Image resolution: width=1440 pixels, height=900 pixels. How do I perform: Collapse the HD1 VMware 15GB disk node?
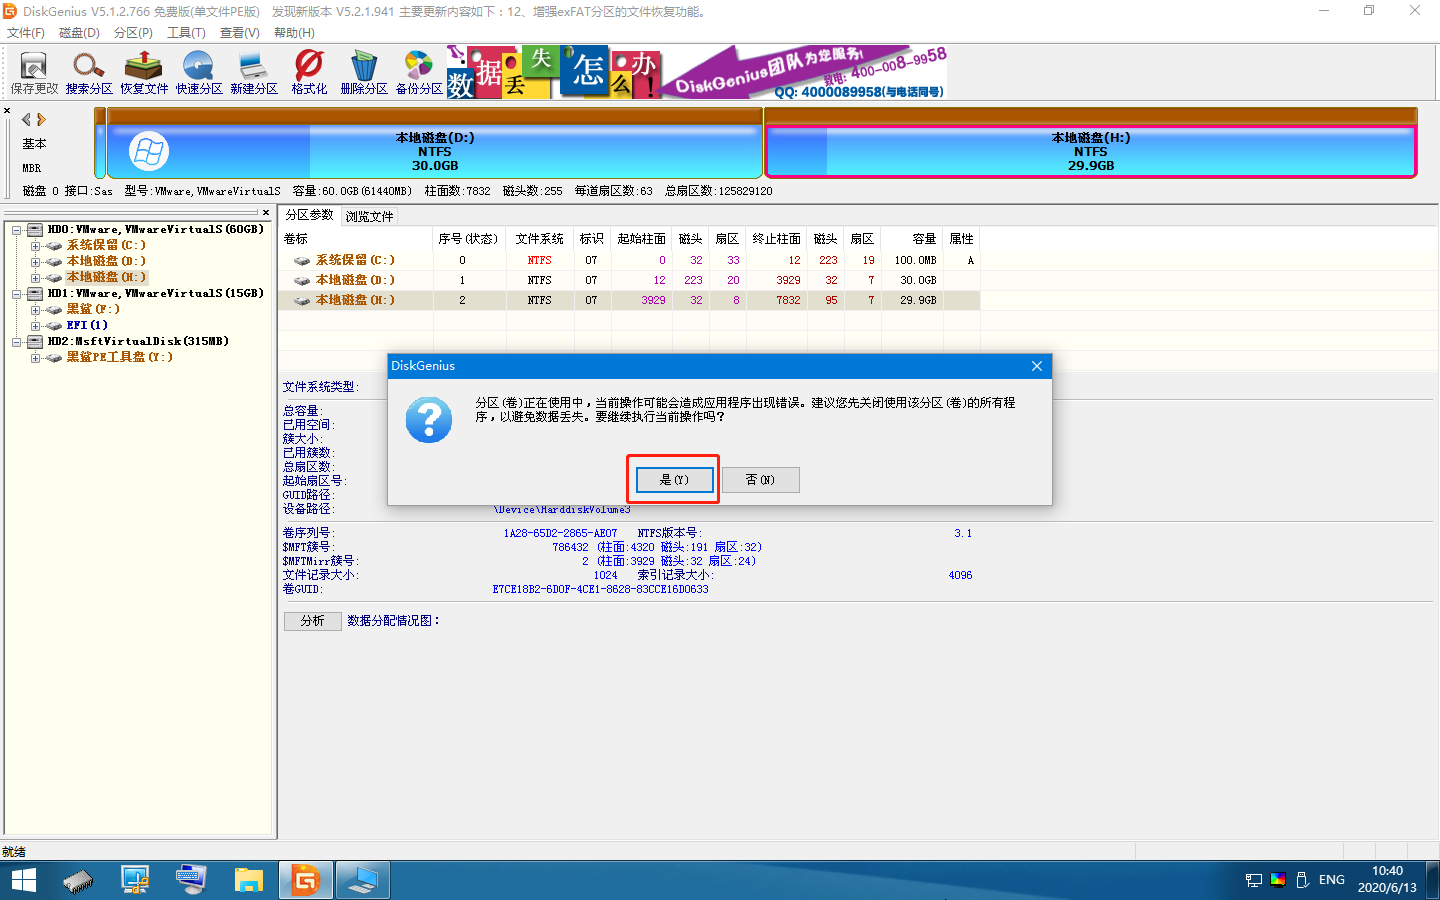point(17,294)
